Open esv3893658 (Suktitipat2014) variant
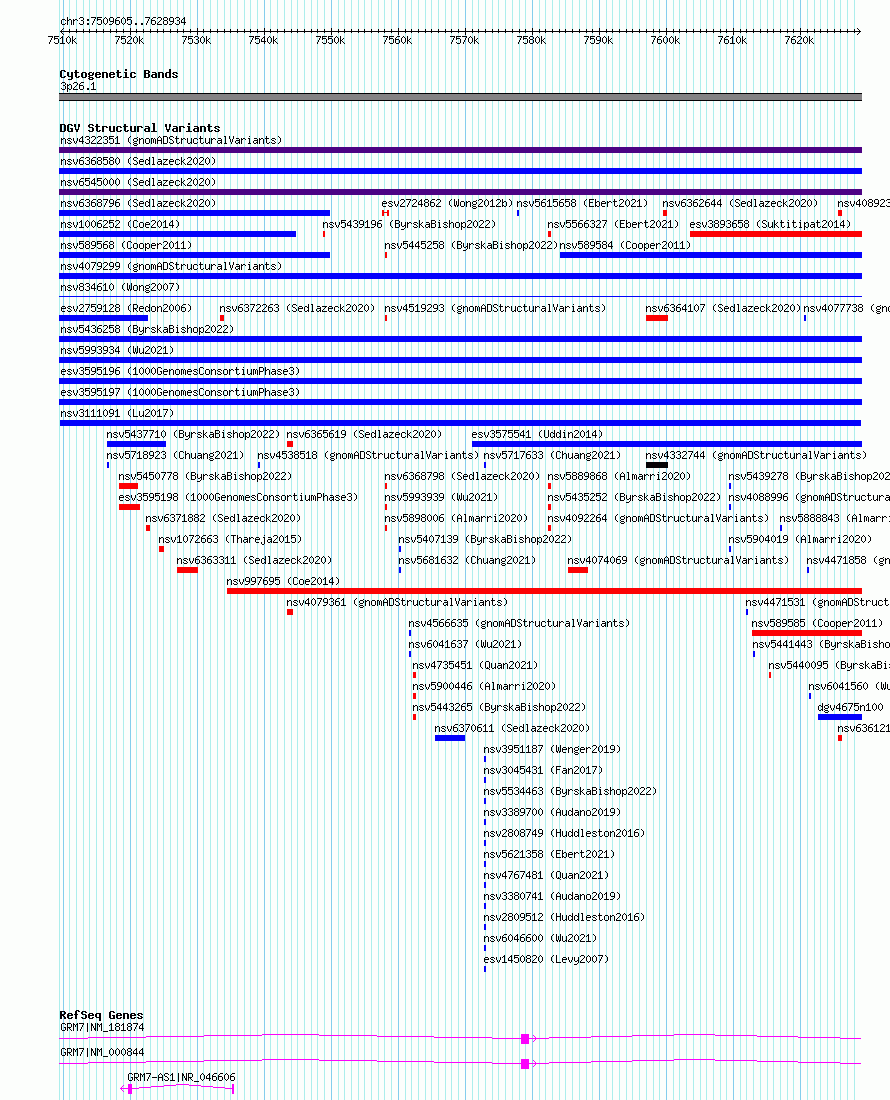Viewport: 890px width, 1100px height. click(770, 224)
